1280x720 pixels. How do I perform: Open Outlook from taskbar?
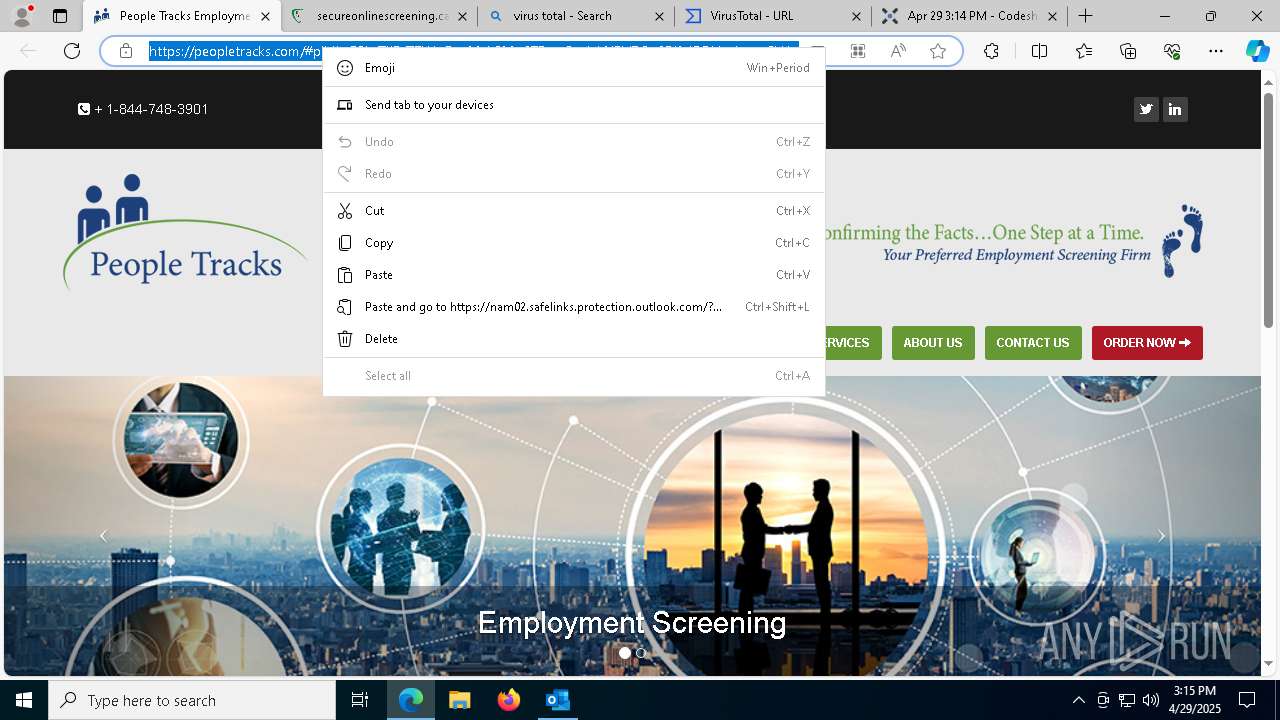tap(557, 700)
